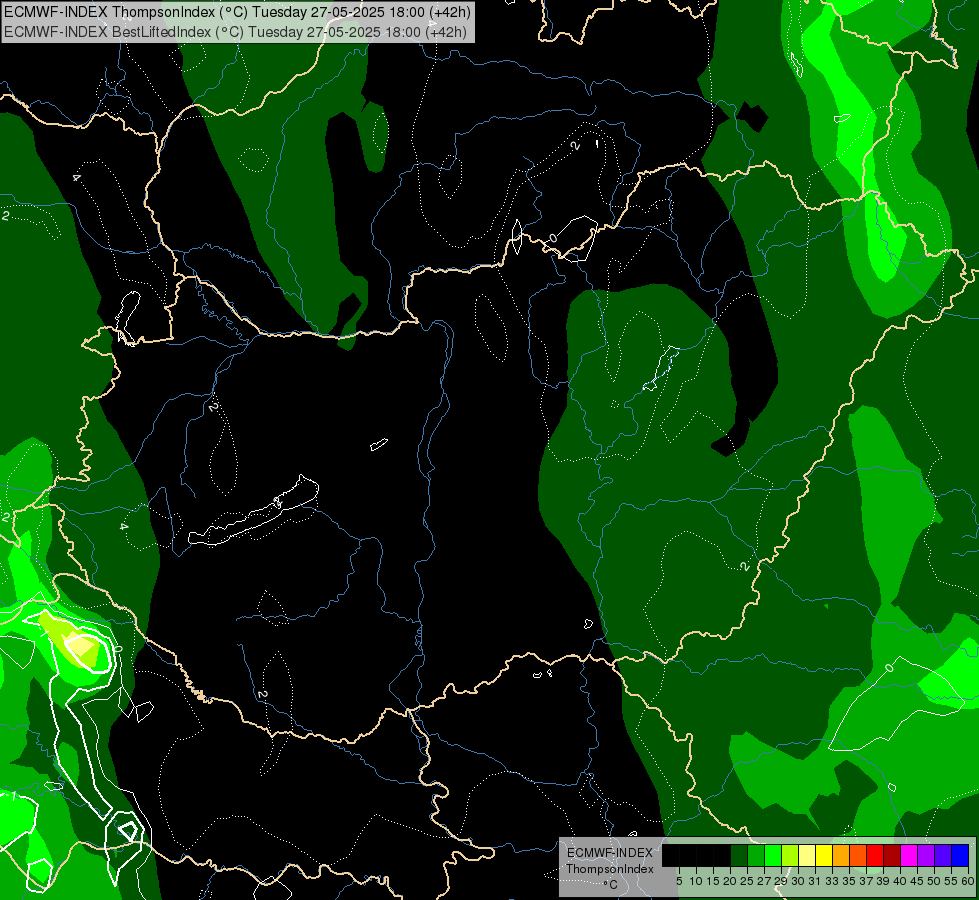
Task: Select the magenta 40–45 legend swatch
Action: pyautogui.click(x=909, y=856)
